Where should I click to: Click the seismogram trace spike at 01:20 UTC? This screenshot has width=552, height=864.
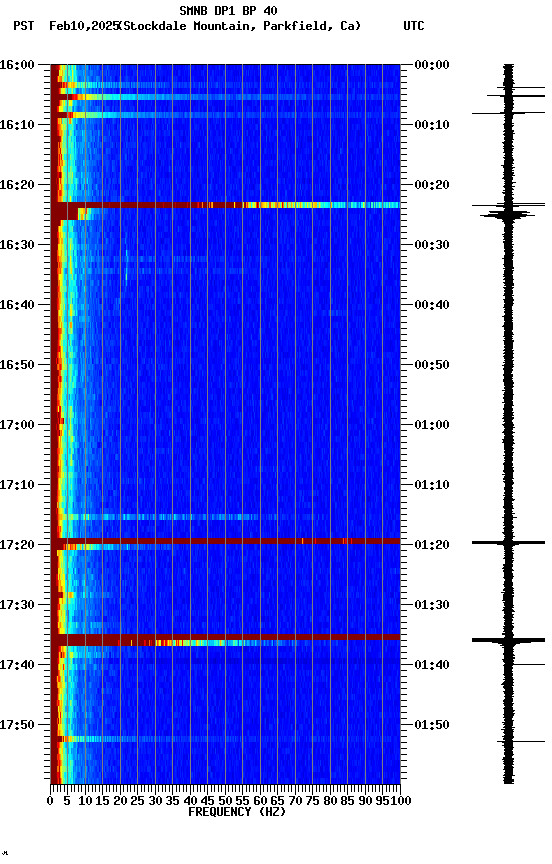(x=508, y=543)
